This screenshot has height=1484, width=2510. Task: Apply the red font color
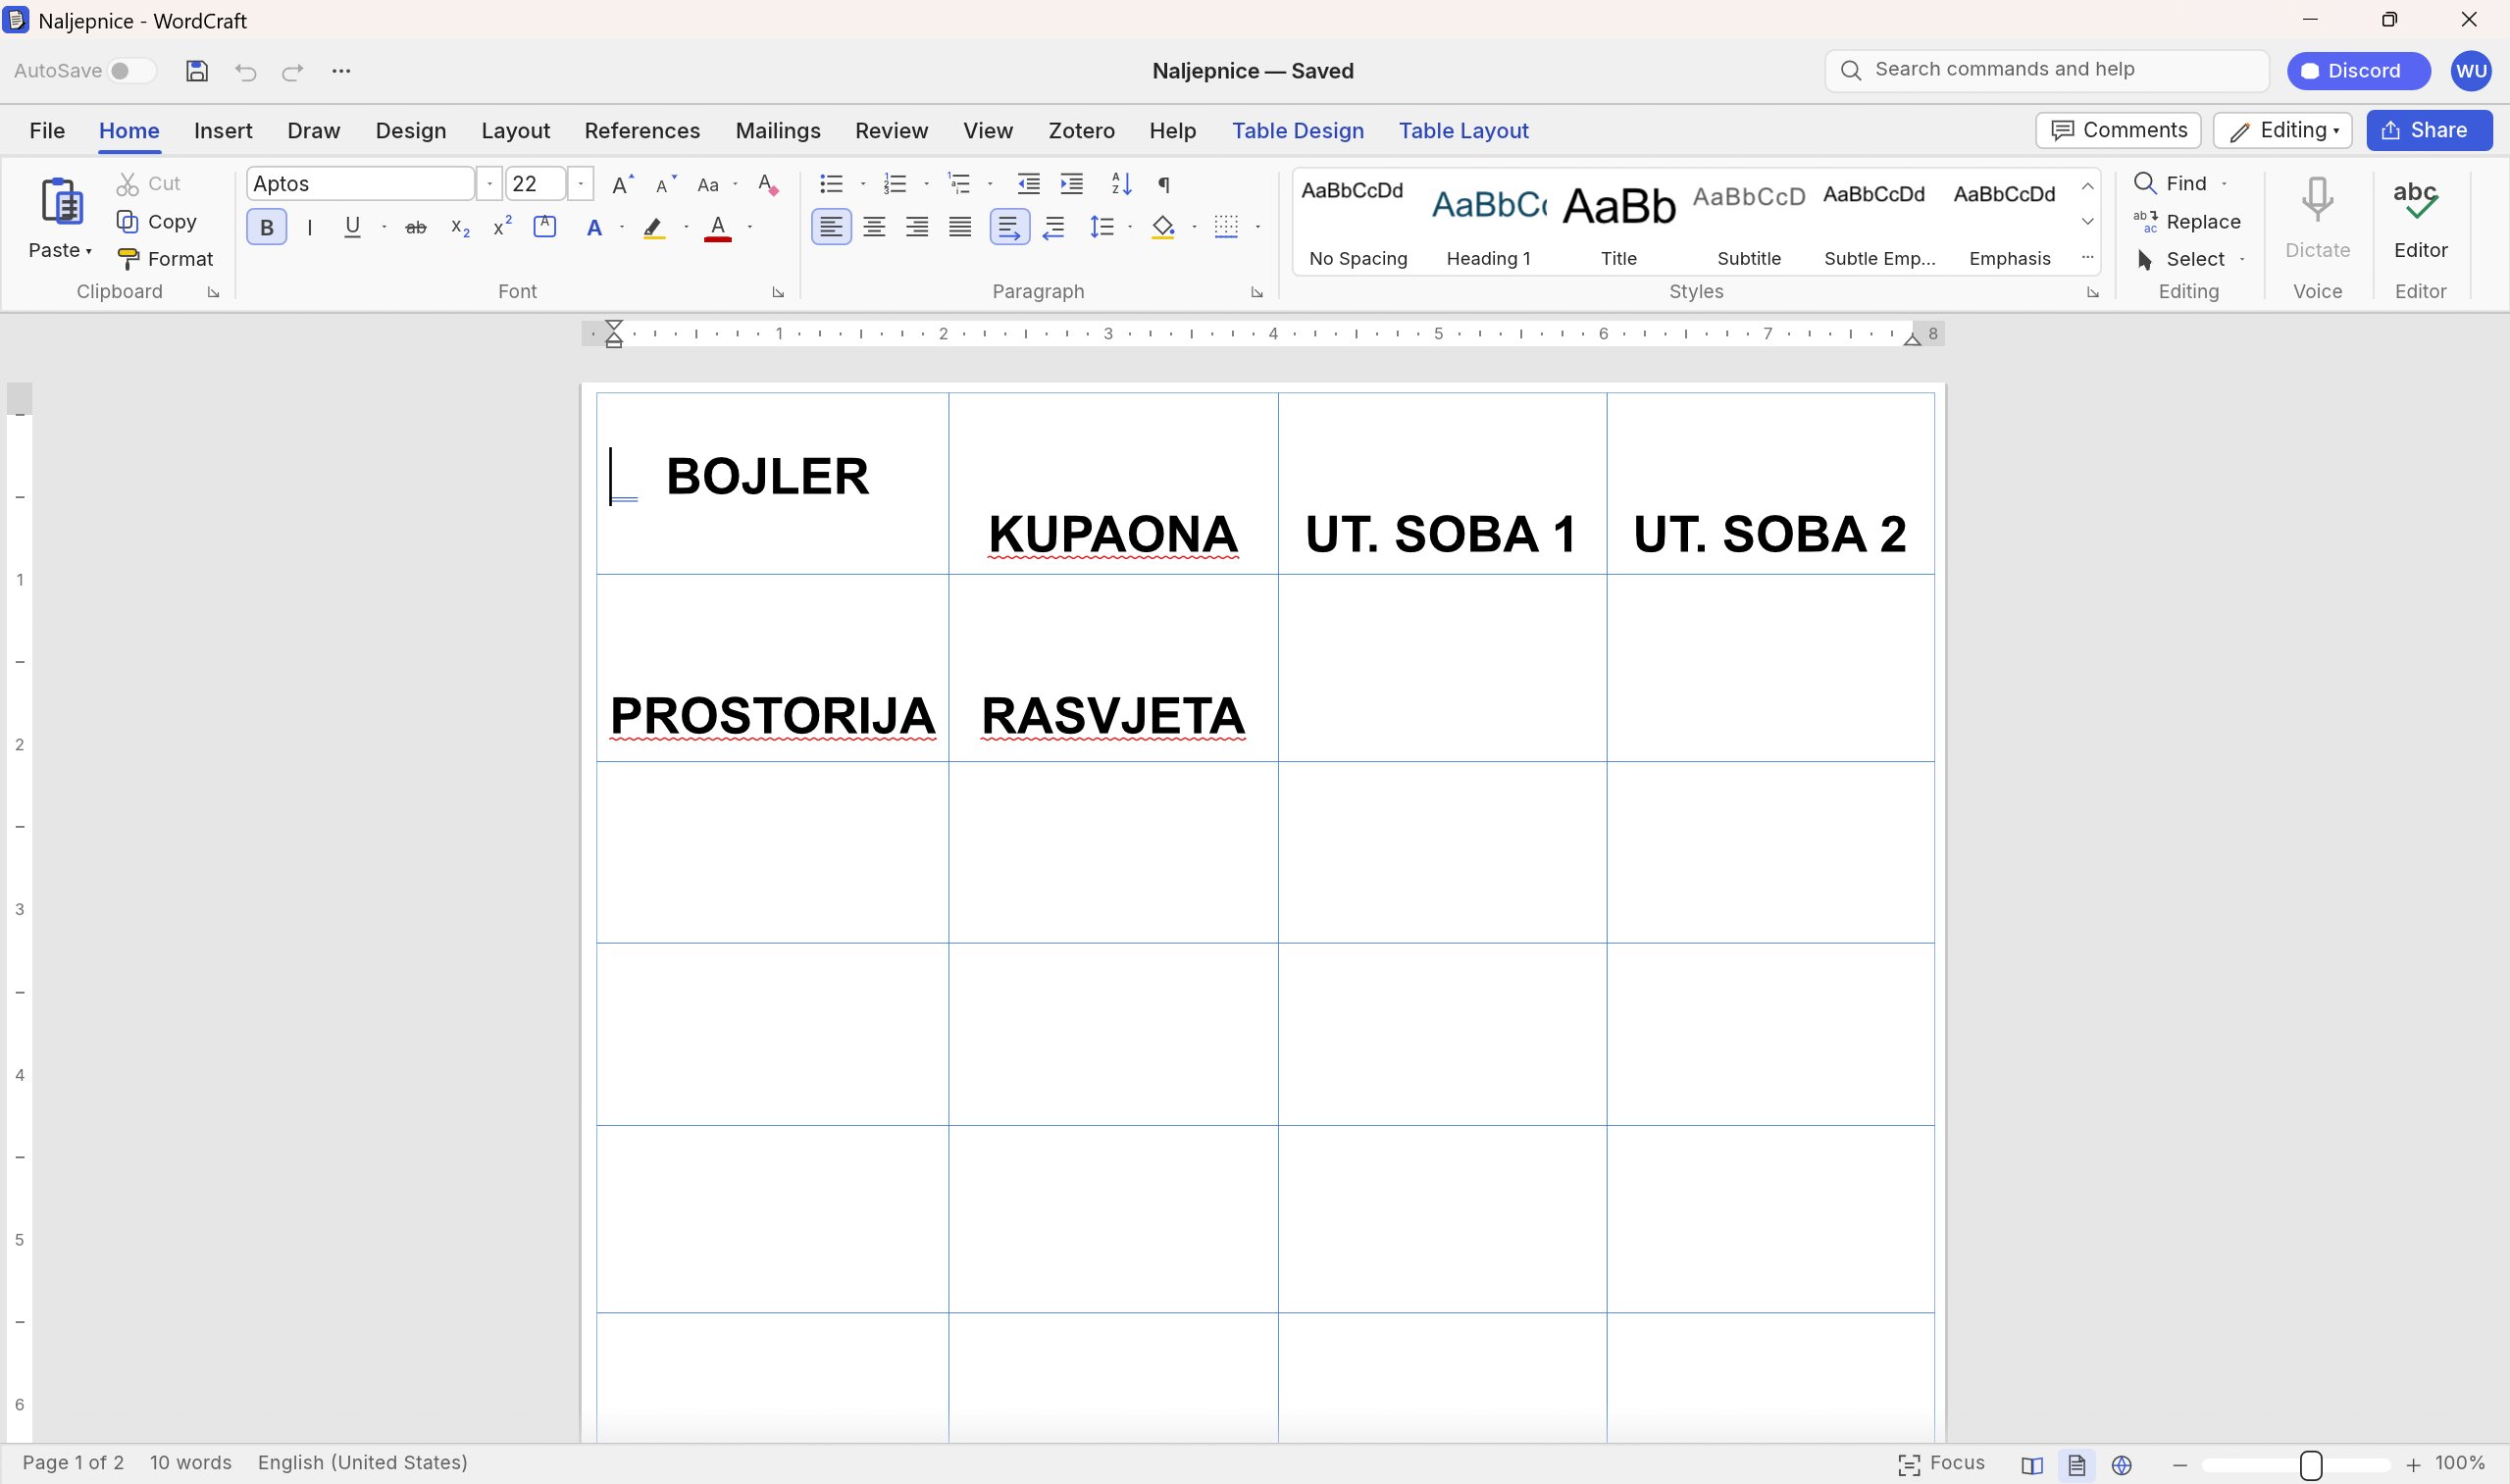pyautogui.click(x=718, y=228)
